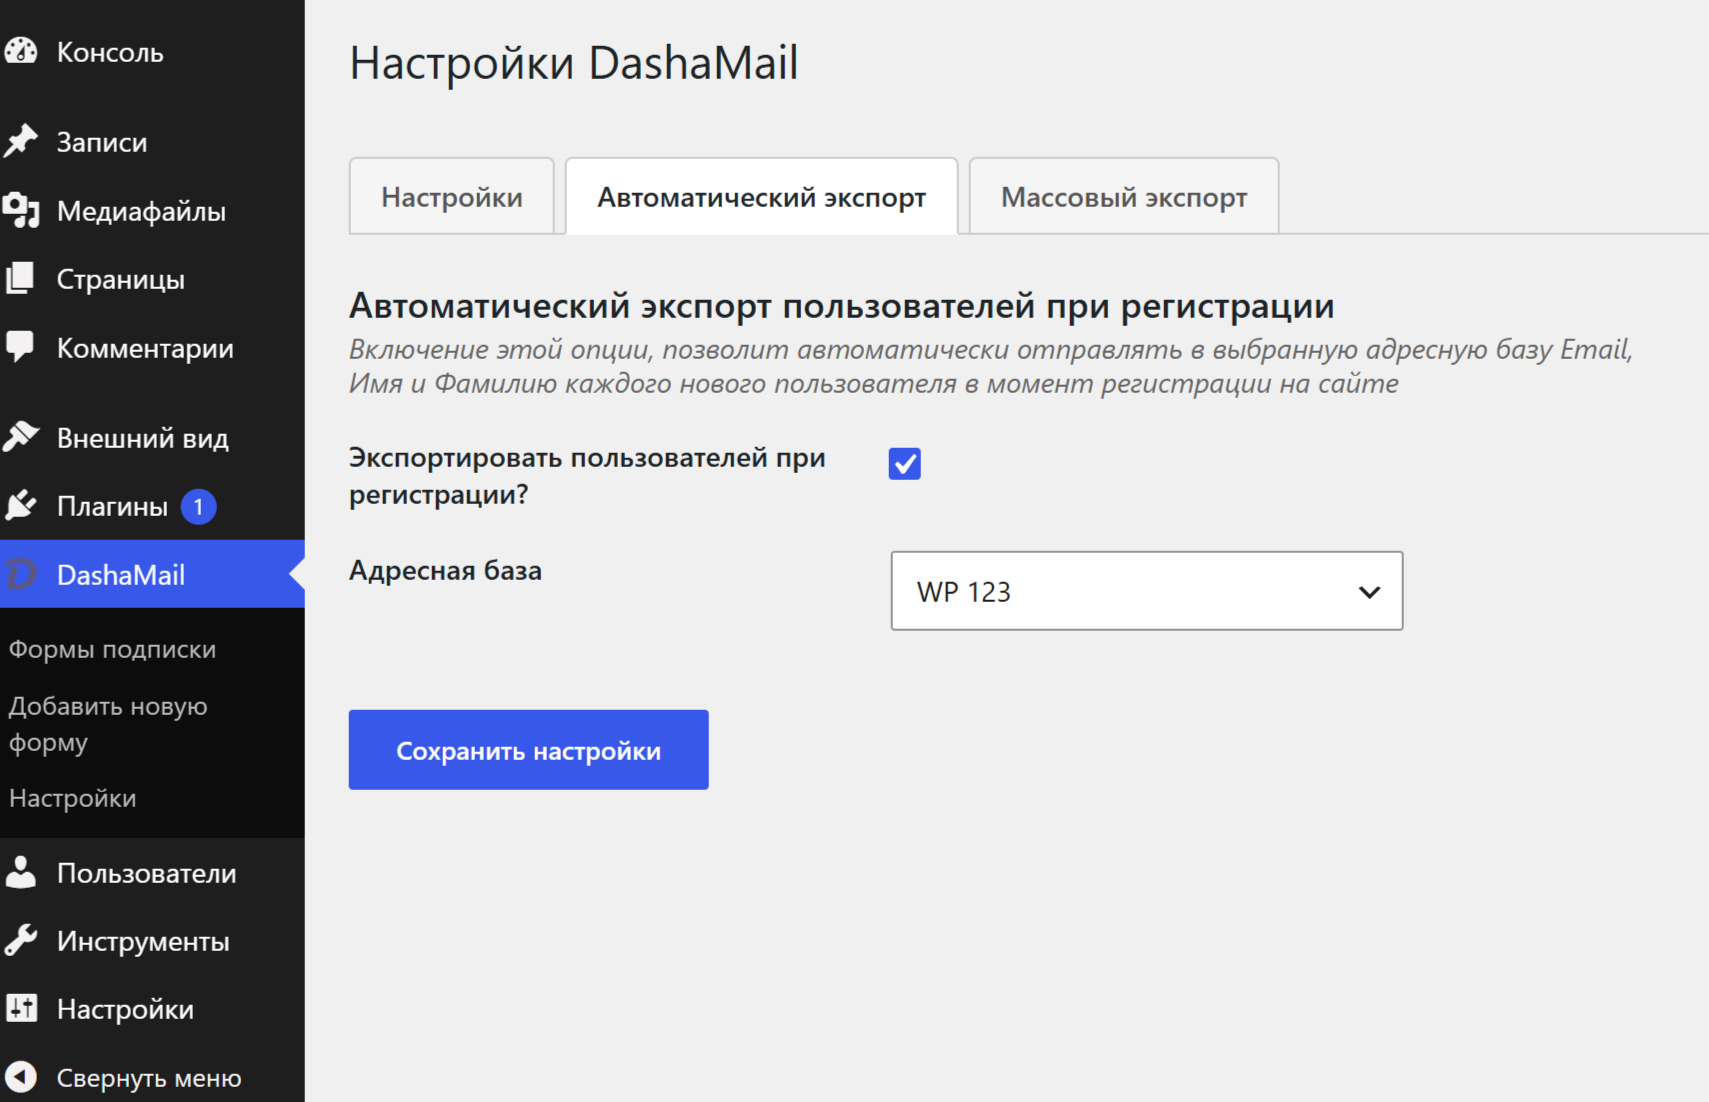Switch to the Настройки tab
Screen dimensions: 1709x1102
(452, 197)
